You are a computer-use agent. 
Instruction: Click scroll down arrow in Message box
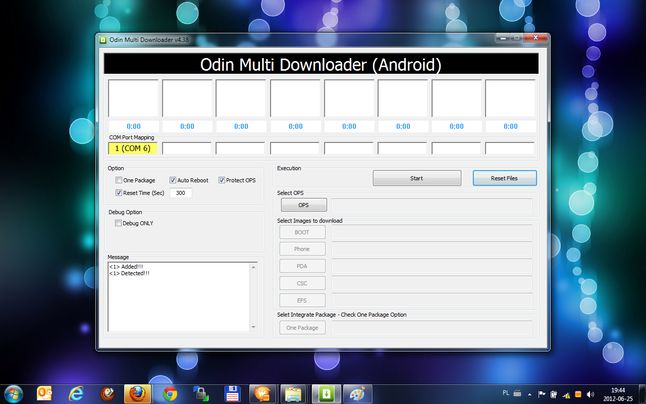point(253,327)
